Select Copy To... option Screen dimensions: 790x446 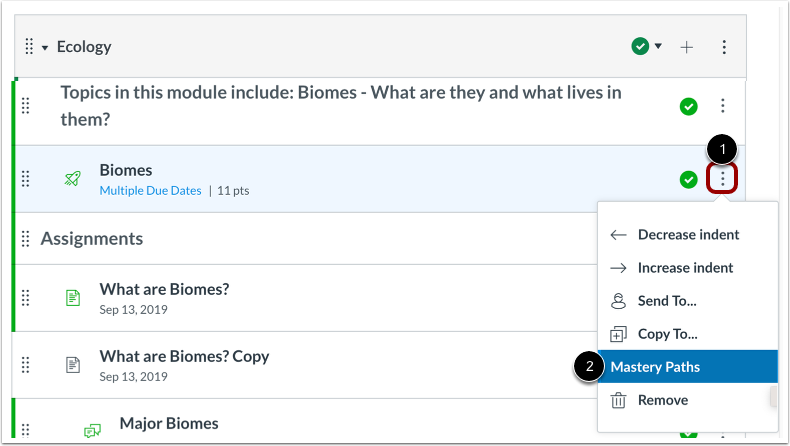[x=667, y=334]
